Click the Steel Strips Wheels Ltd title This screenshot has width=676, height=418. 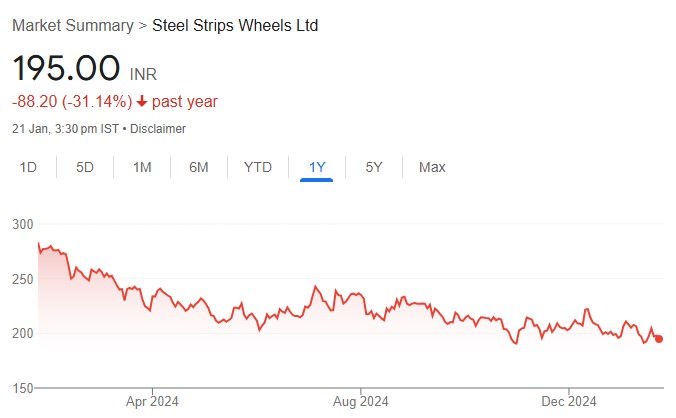point(235,25)
